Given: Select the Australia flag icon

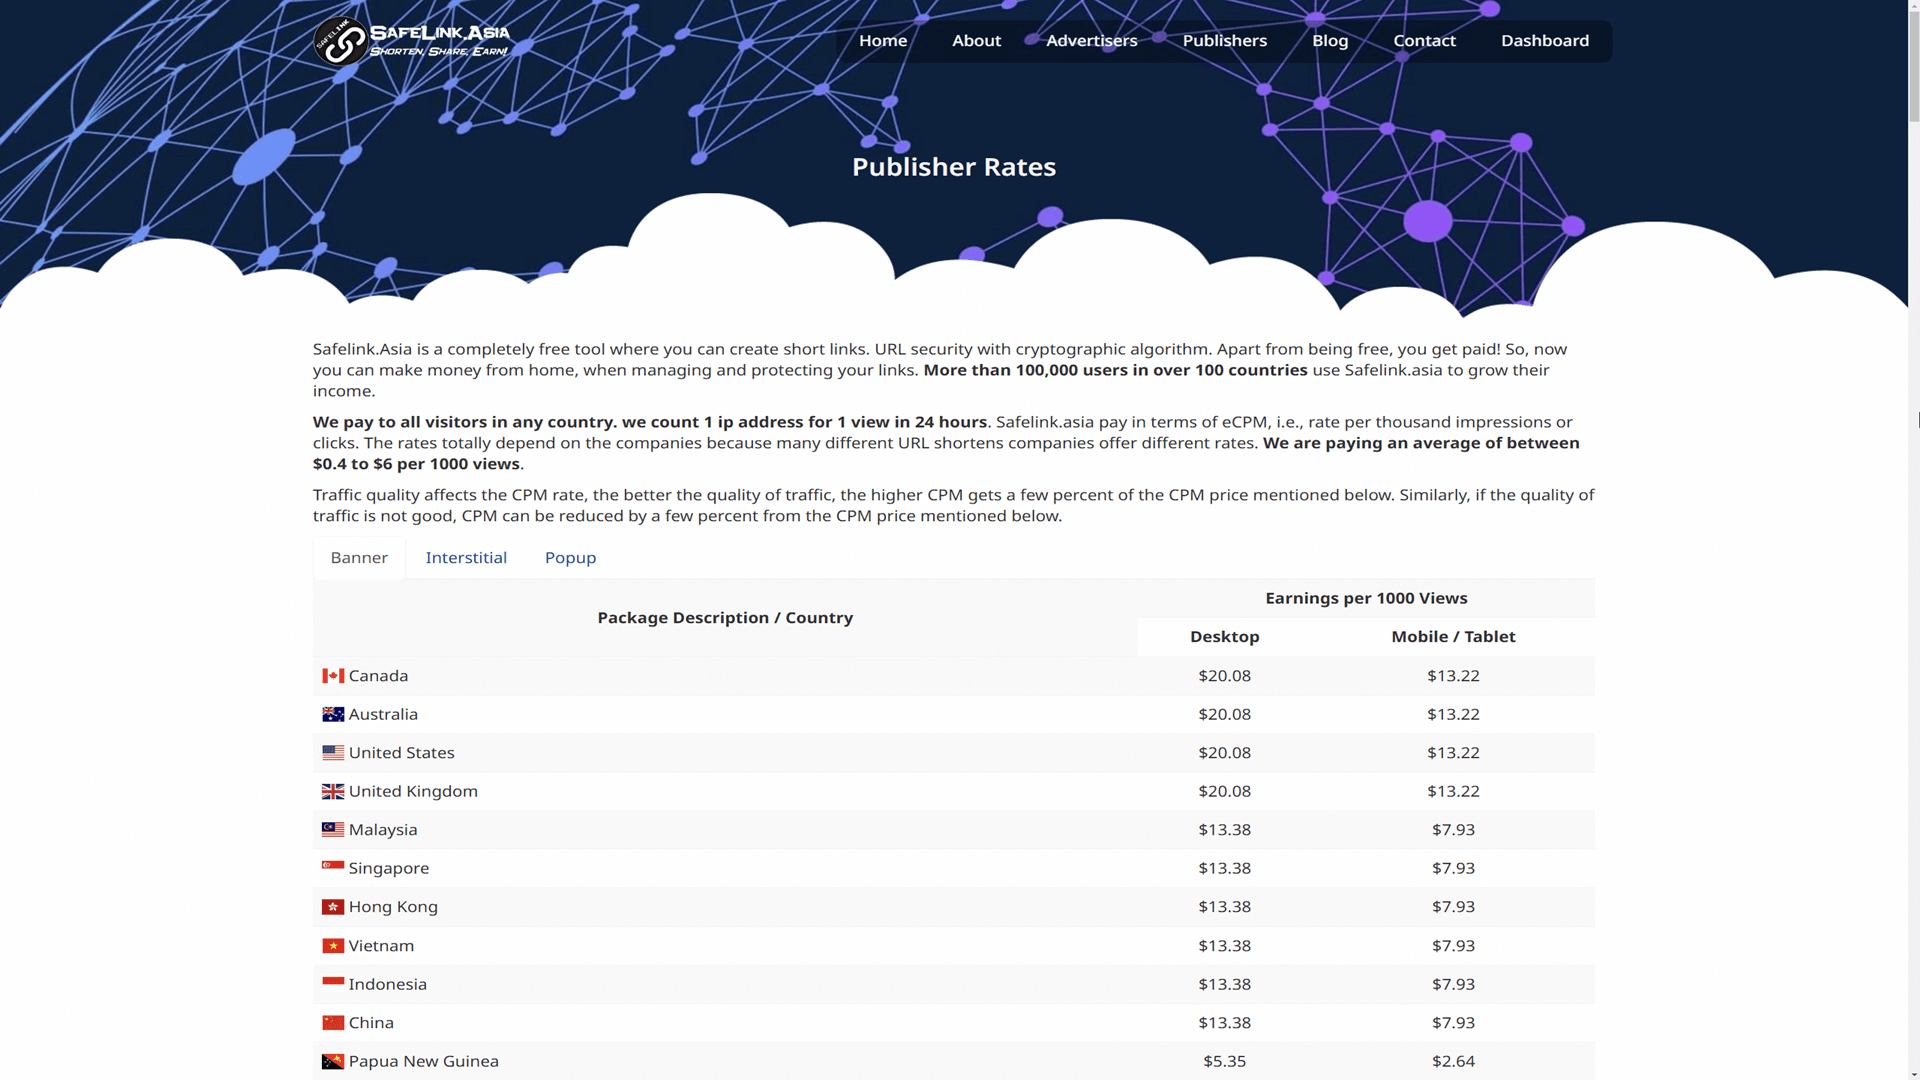Looking at the screenshot, I should pyautogui.click(x=331, y=713).
